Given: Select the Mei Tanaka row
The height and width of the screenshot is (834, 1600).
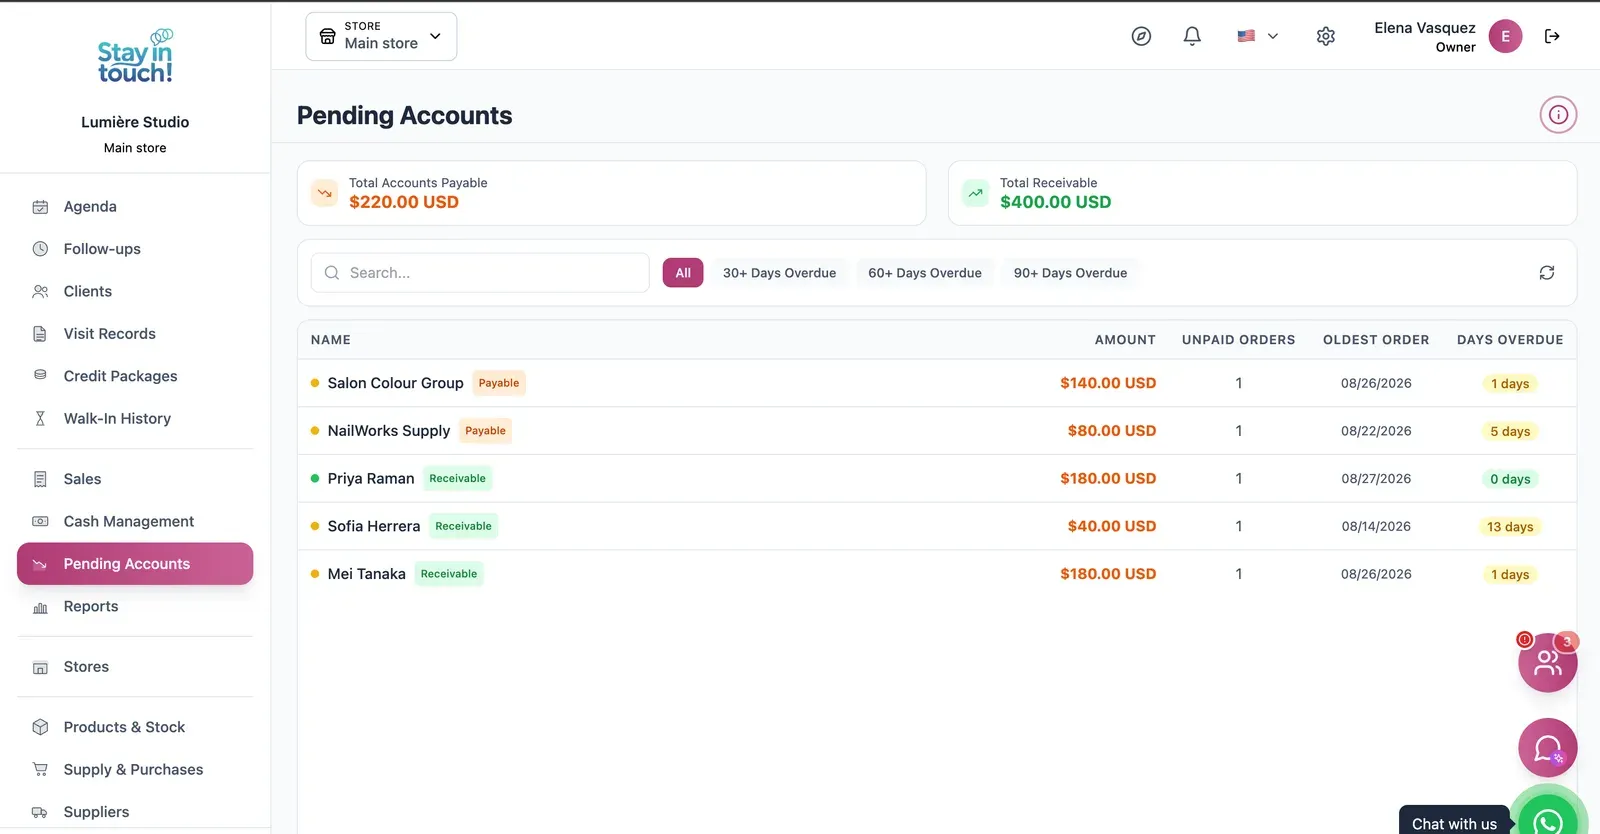Looking at the screenshot, I should click(x=937, y=574).
